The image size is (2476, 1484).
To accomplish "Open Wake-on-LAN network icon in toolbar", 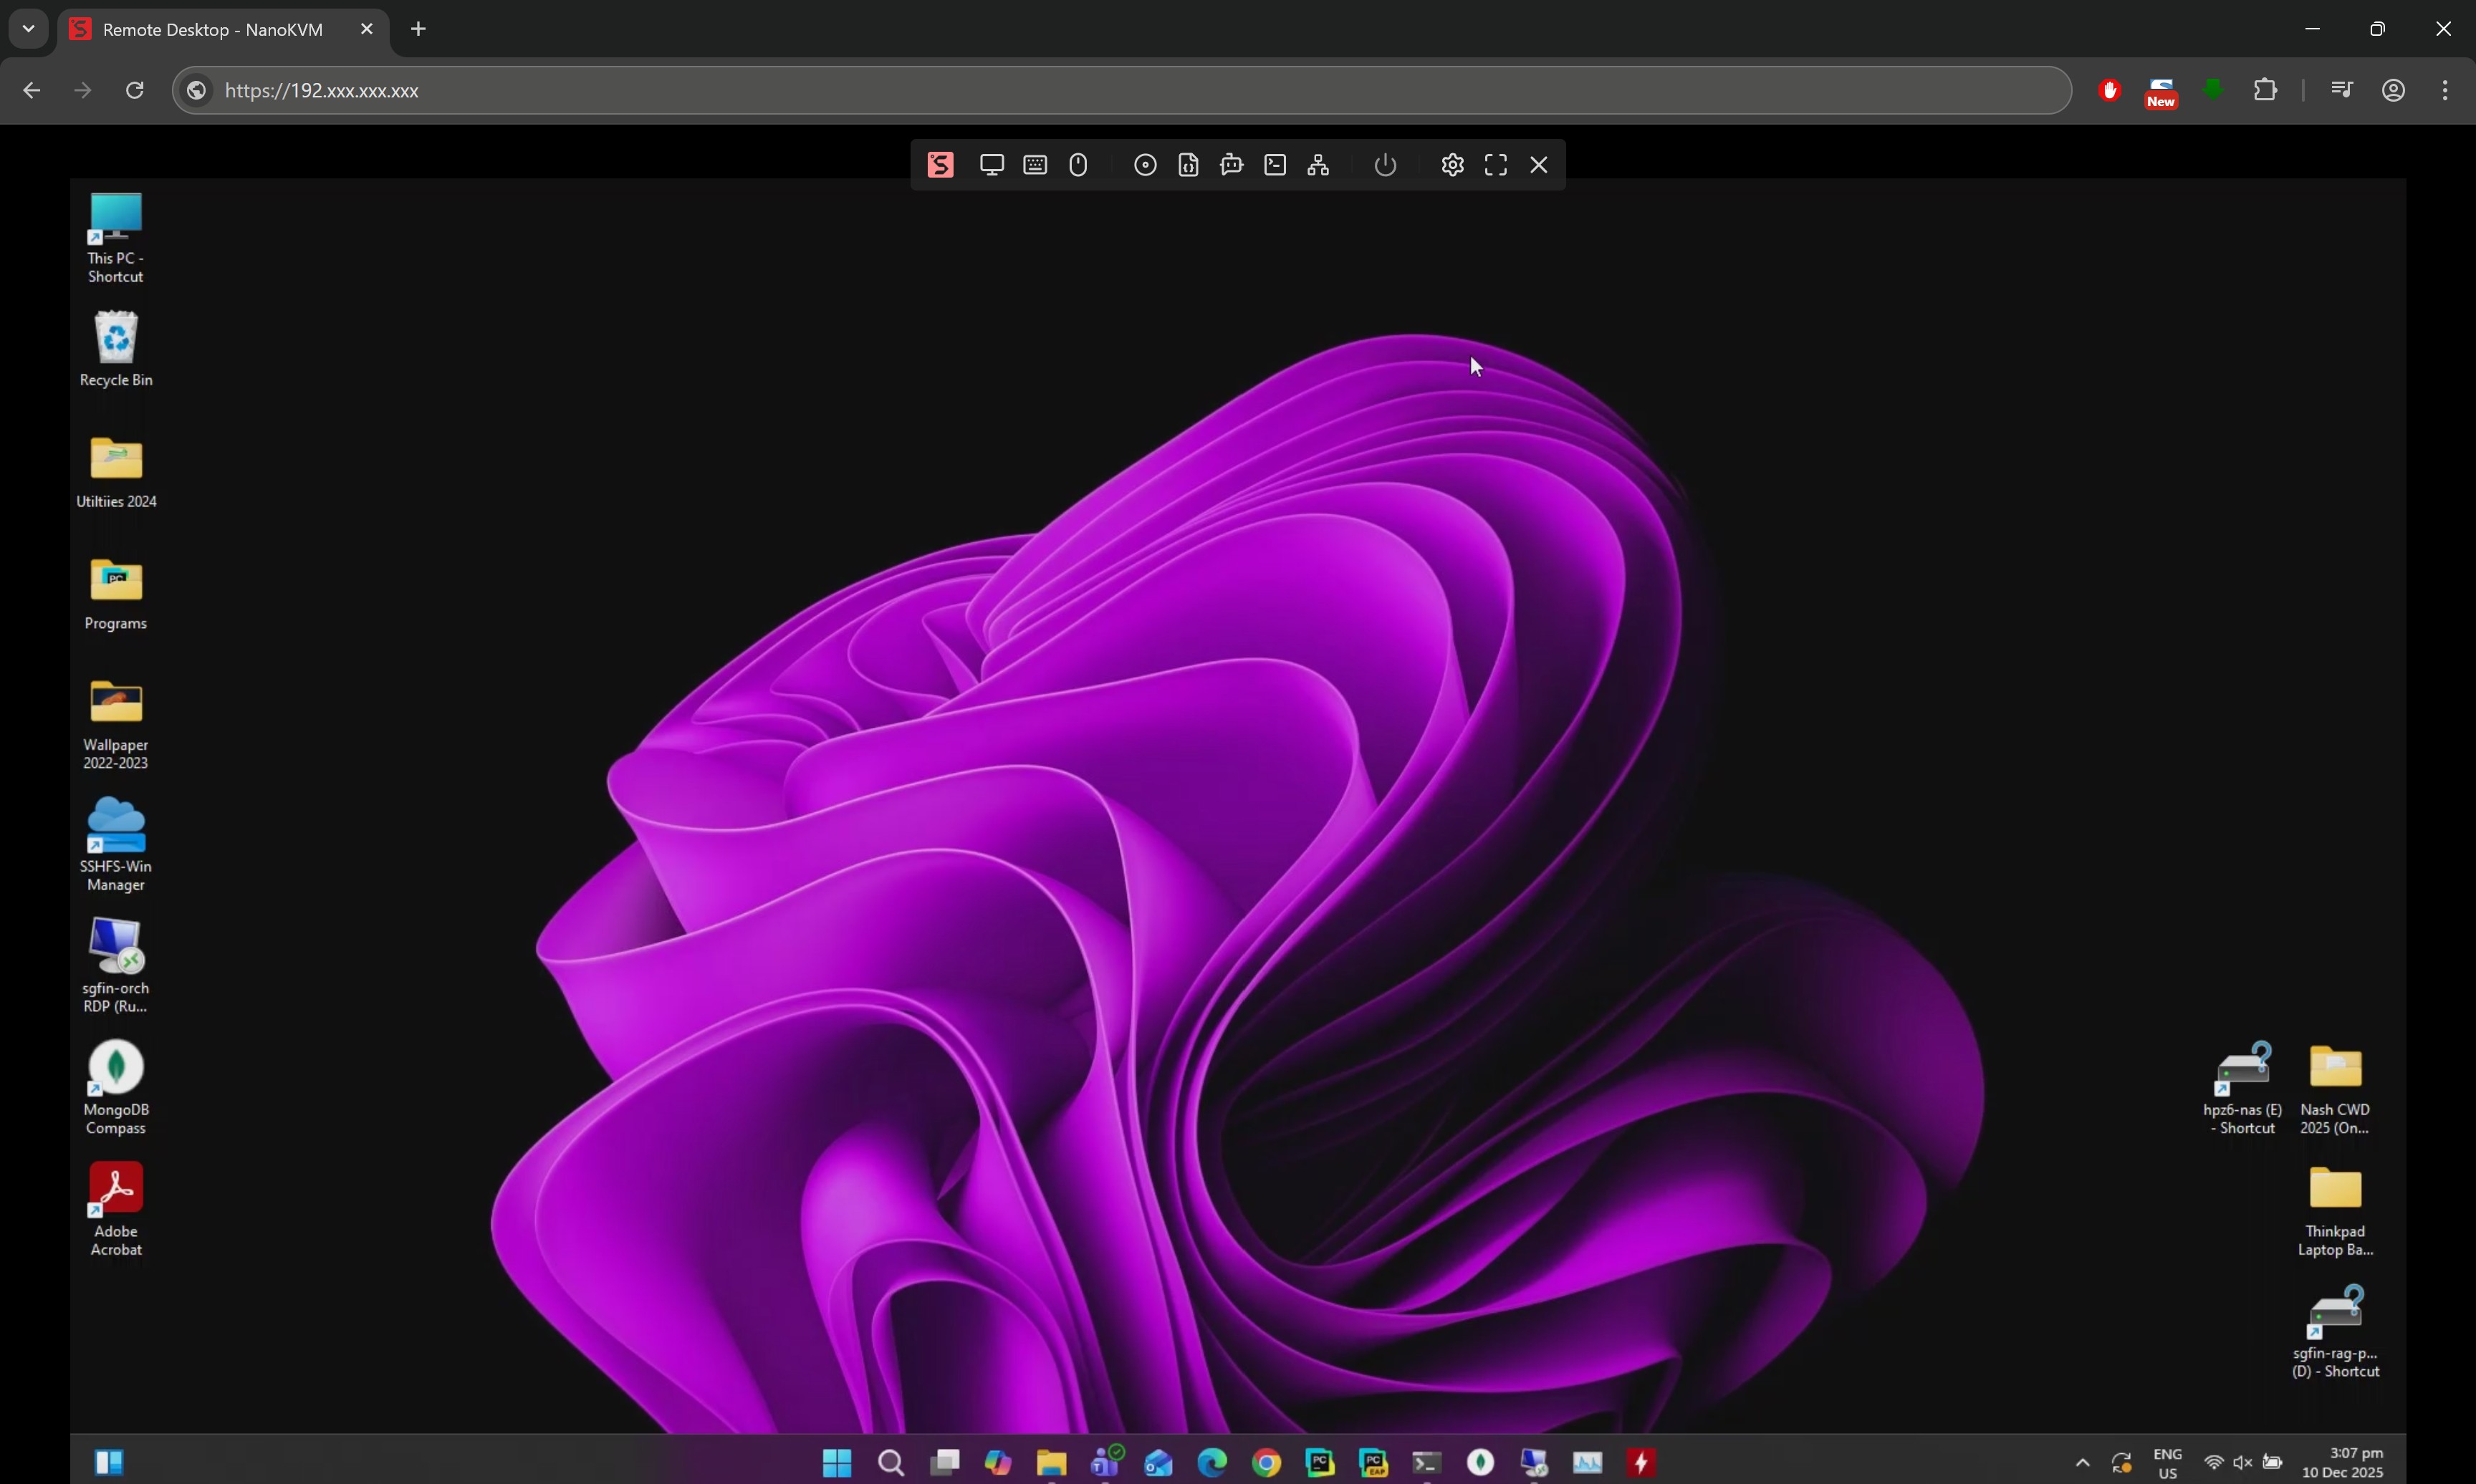I will pyautogui.click(x=1318, y=165).
